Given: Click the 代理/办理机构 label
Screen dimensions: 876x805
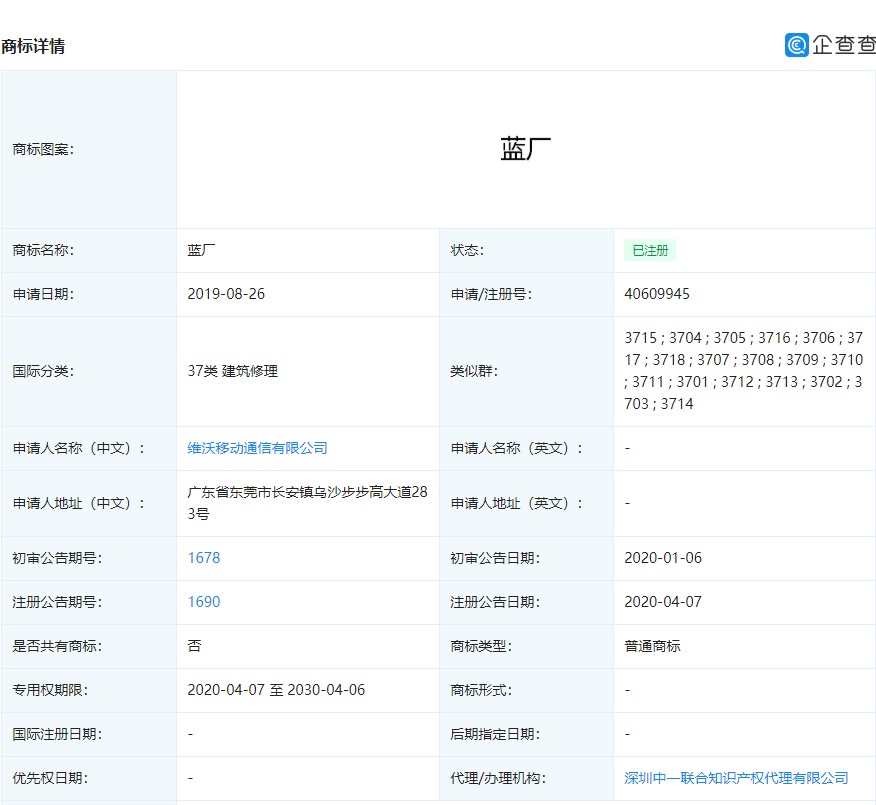Looking at the screenshot, I should (498, 778).
